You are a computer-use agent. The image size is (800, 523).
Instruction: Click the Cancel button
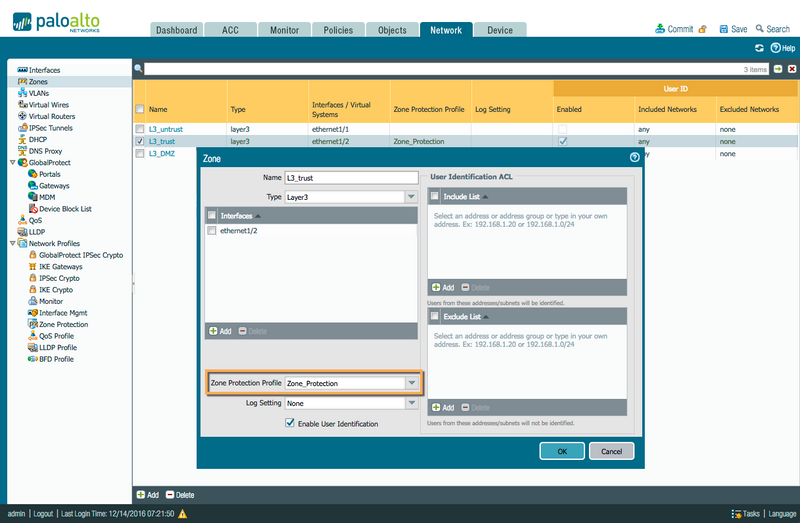611,451
